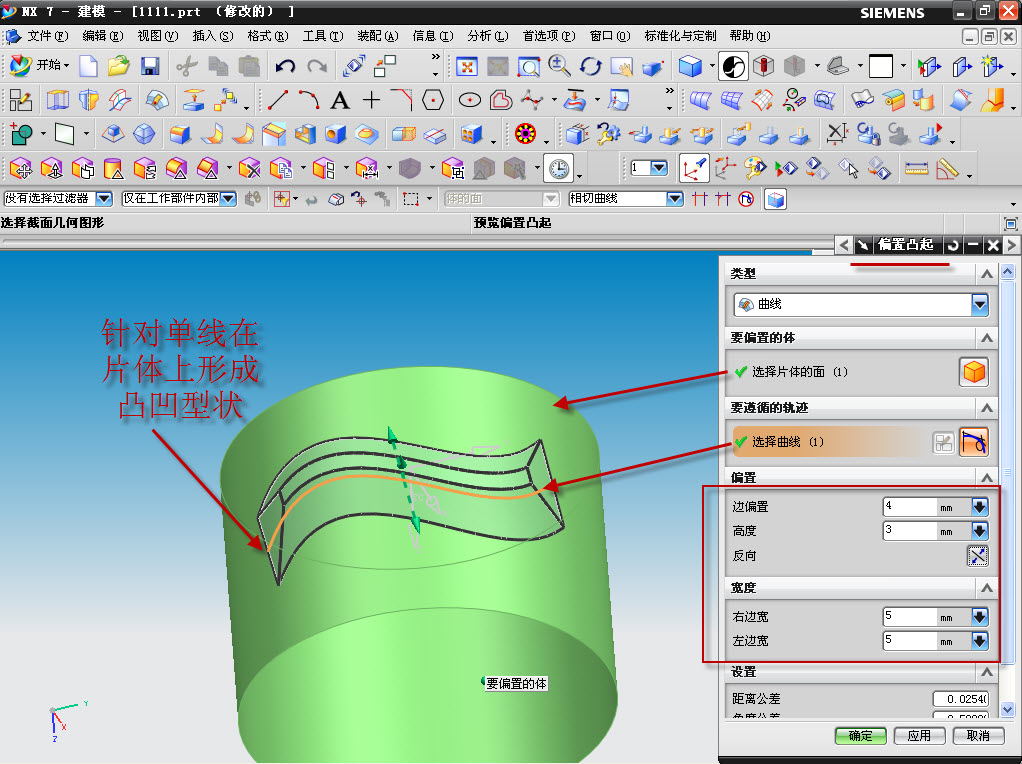Click the measure distance ruler icon
This screenshot has height=764, width=1022.
[x=916, y=169]
